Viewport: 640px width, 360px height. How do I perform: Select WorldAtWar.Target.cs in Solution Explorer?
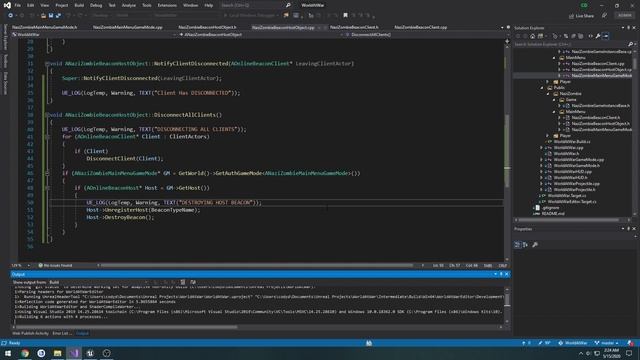coord(567,196)
